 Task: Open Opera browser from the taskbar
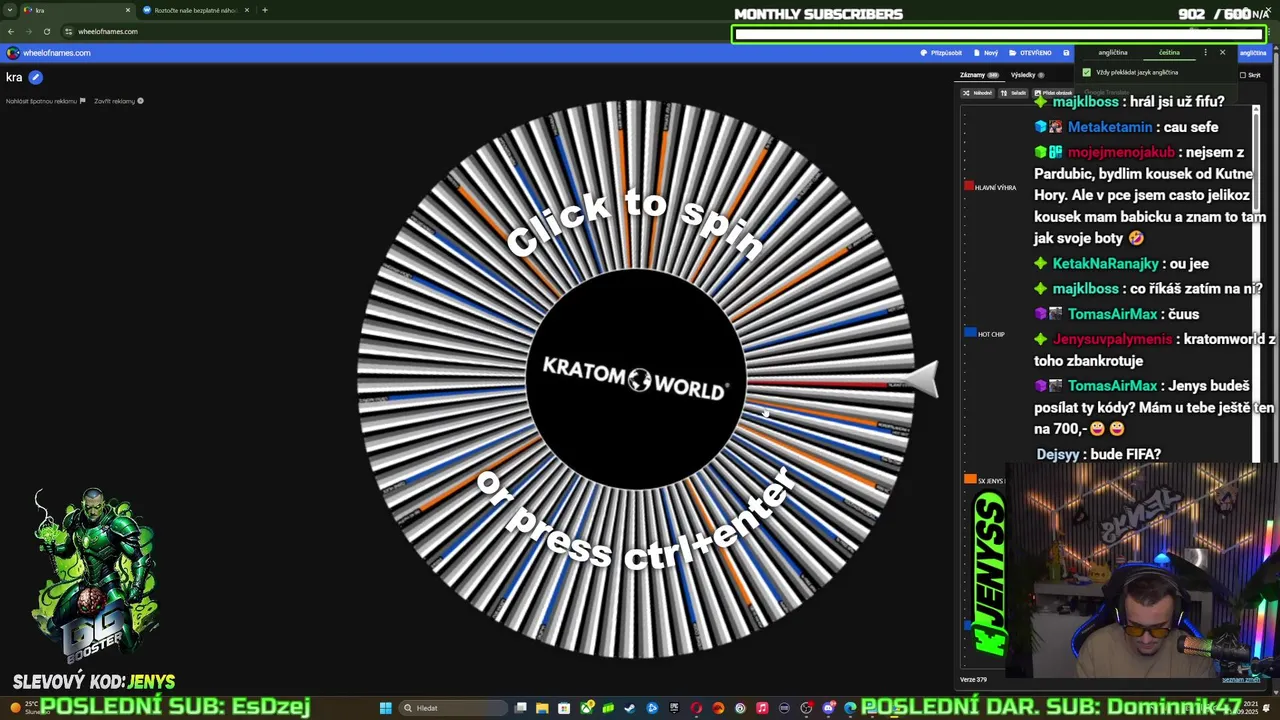[x=696, y=708]
